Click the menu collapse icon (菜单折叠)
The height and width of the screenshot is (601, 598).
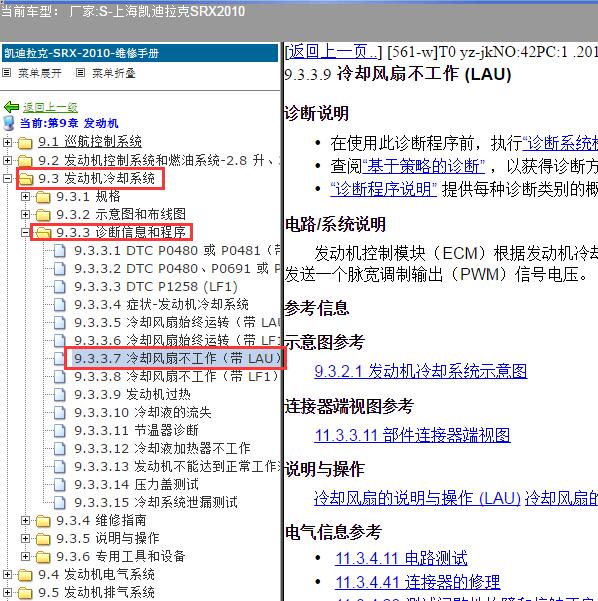tap(80, 72)
